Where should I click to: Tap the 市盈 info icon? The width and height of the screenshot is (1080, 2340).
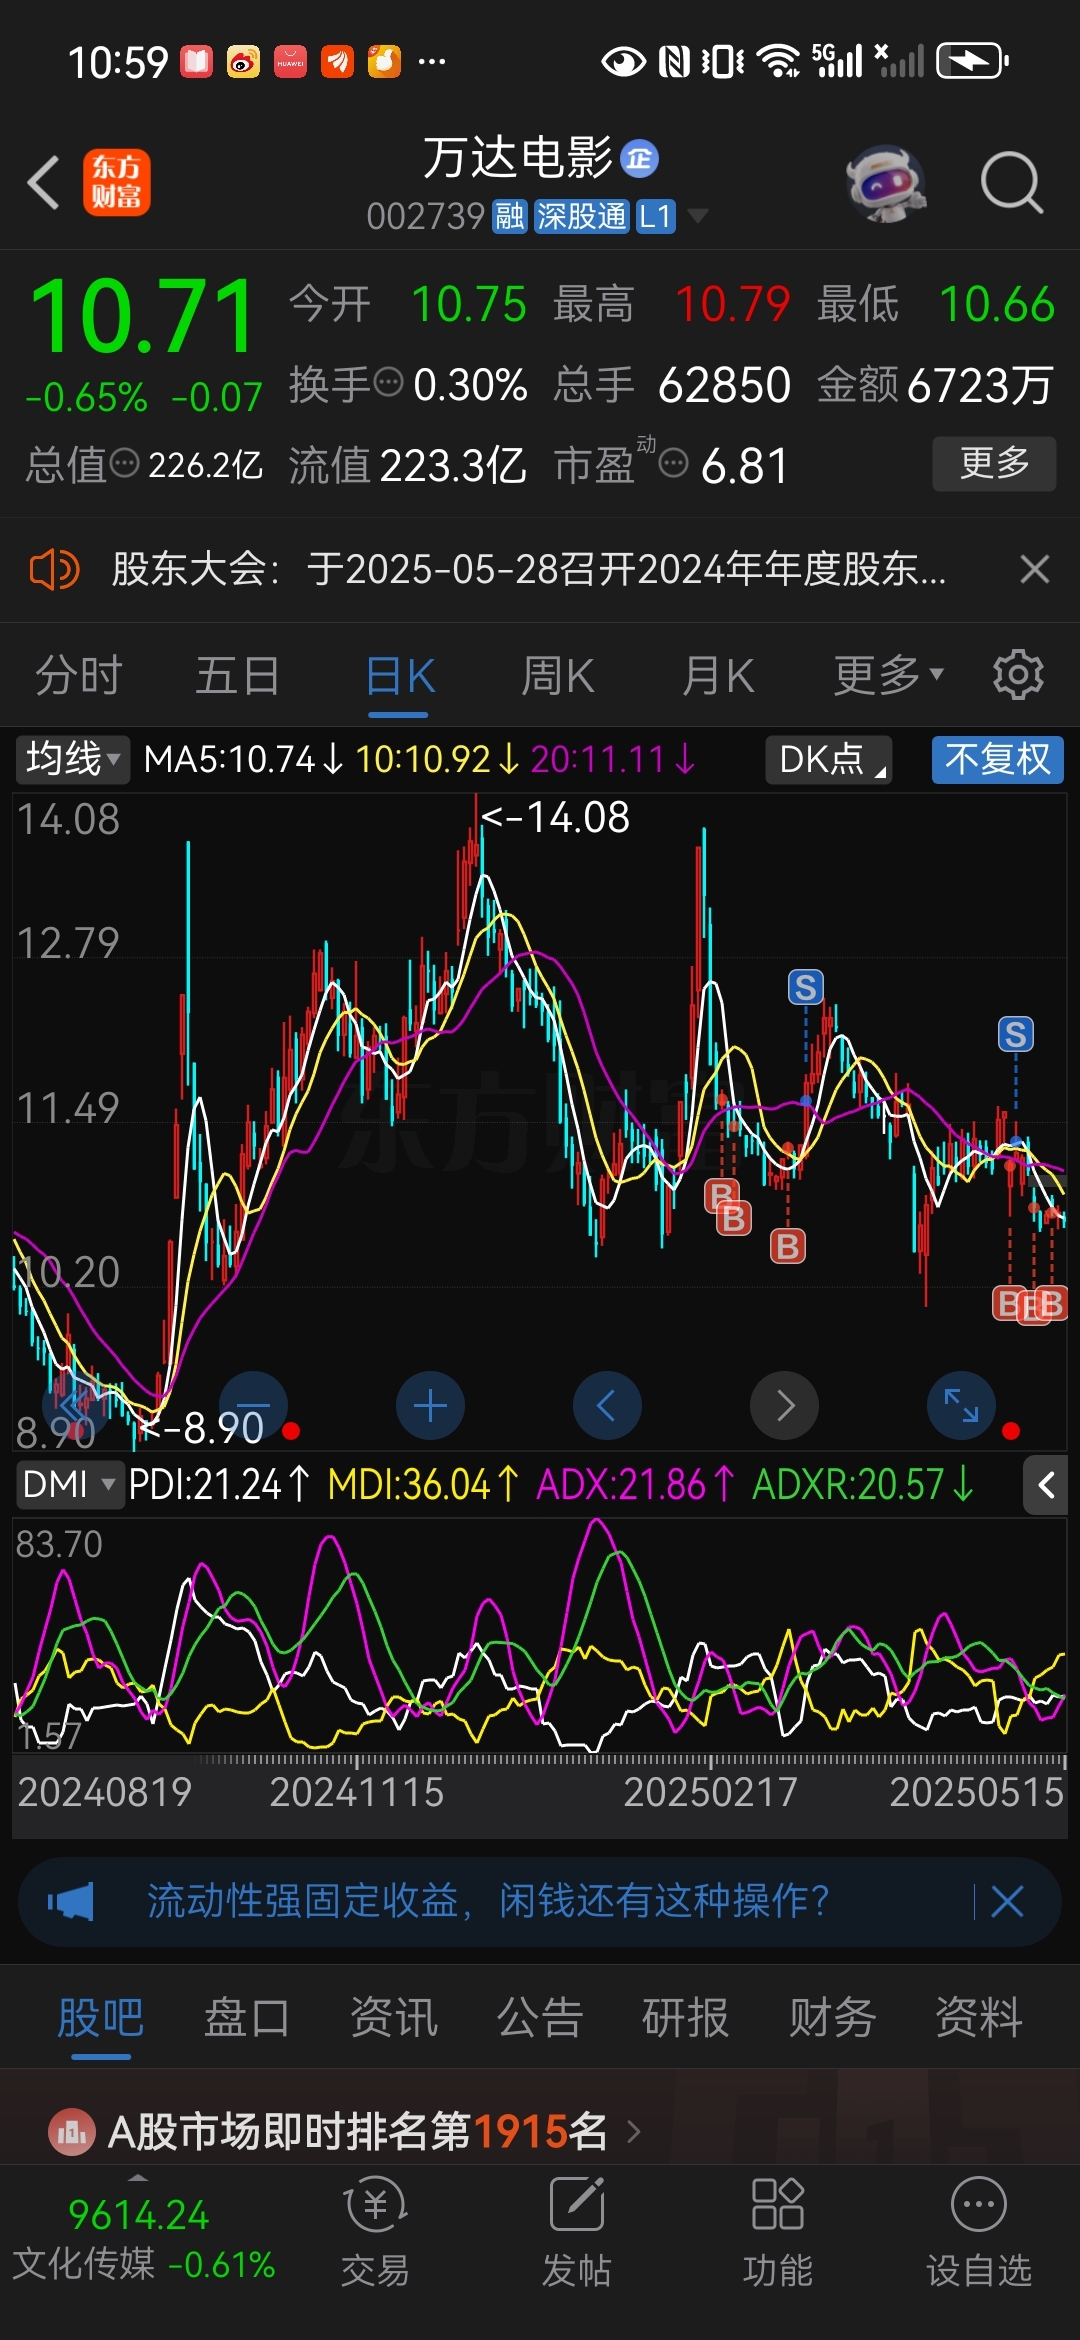674,463
